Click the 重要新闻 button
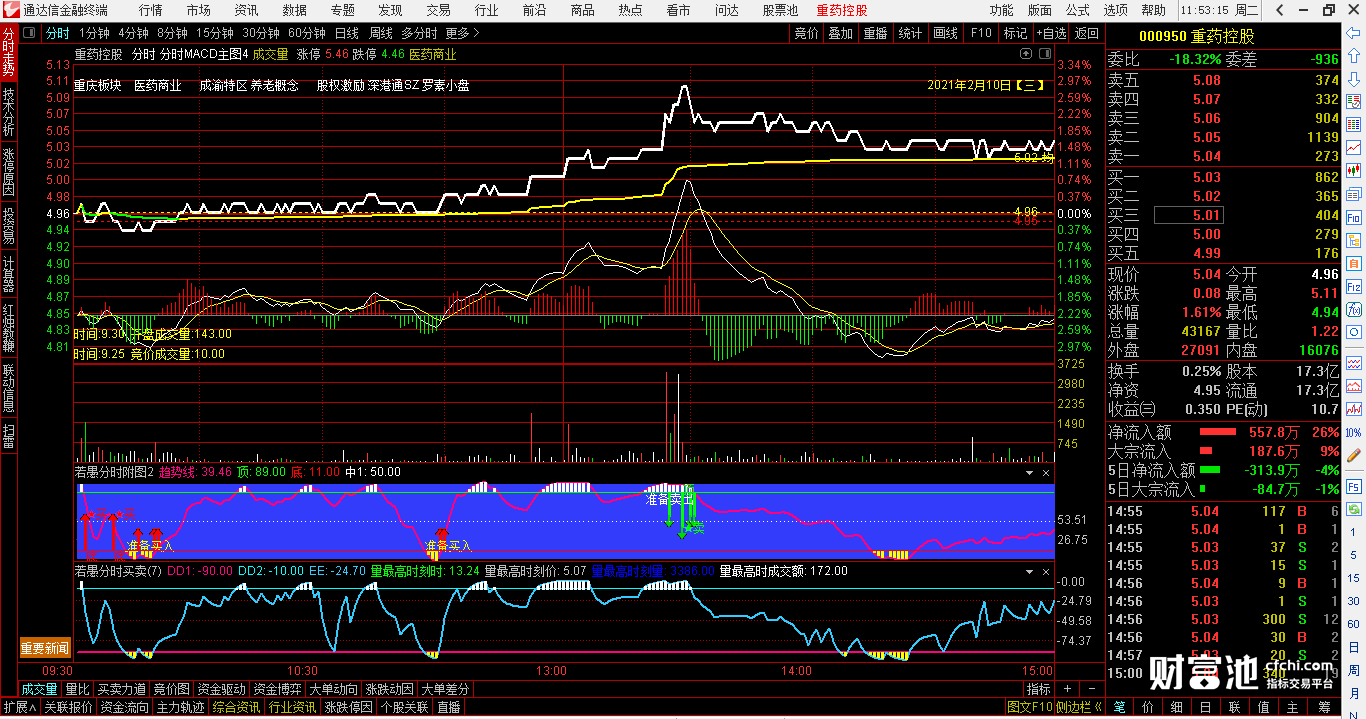1366x719 pixels. [x=46, y=649]
